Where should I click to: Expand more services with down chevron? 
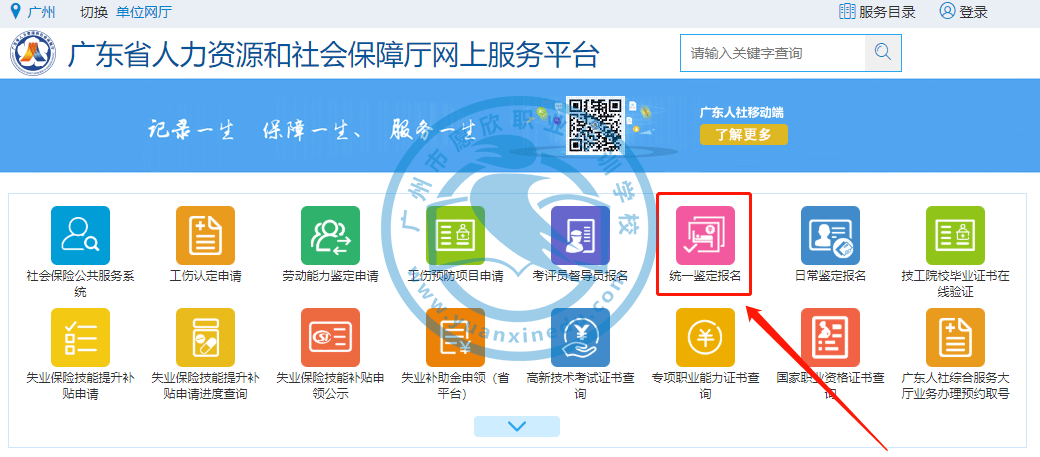[517, 426]
